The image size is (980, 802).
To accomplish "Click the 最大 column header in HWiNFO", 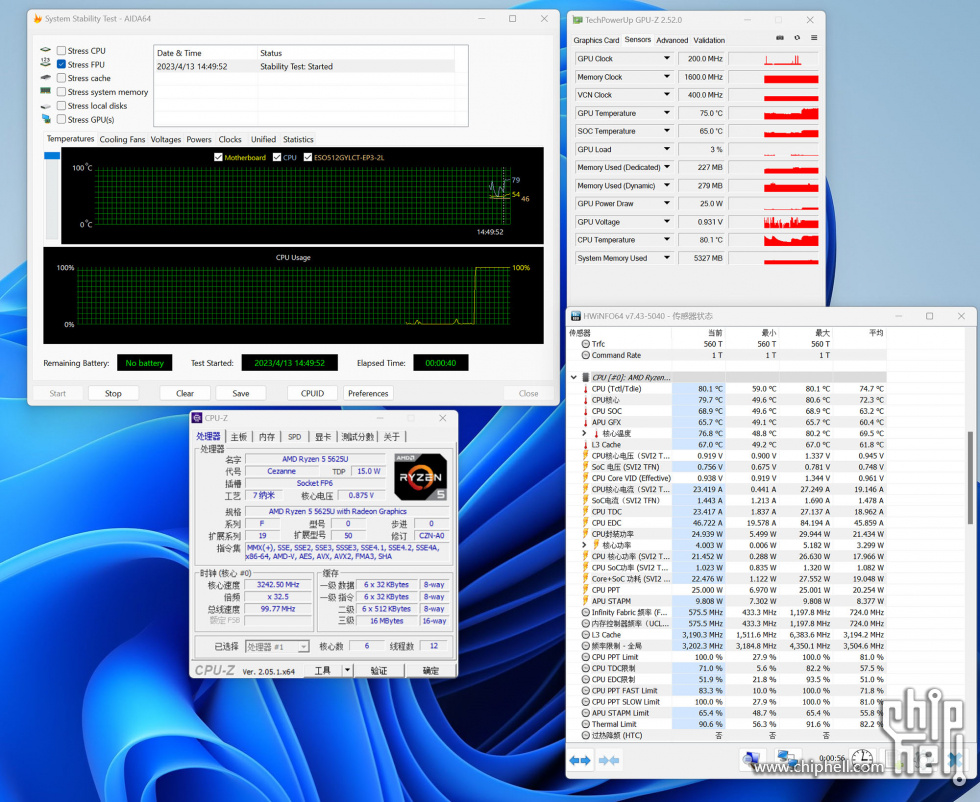I will tap(805, 333).
